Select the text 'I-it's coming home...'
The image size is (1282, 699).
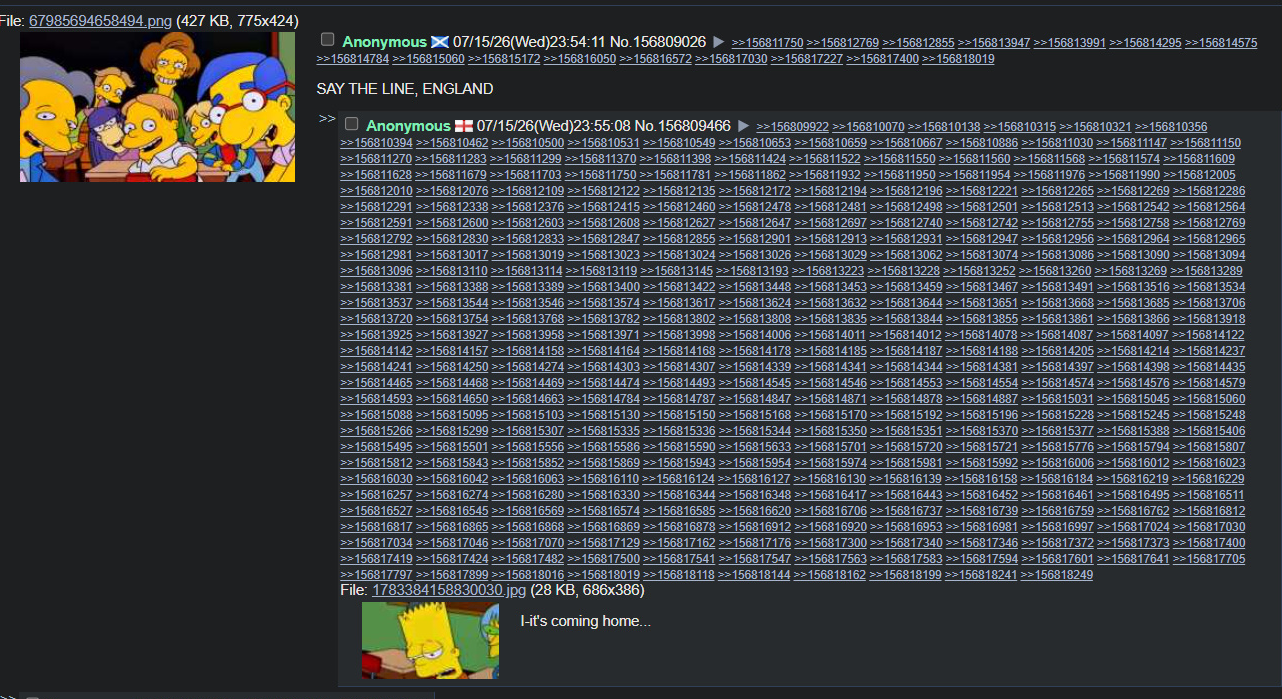click(586, 621)
